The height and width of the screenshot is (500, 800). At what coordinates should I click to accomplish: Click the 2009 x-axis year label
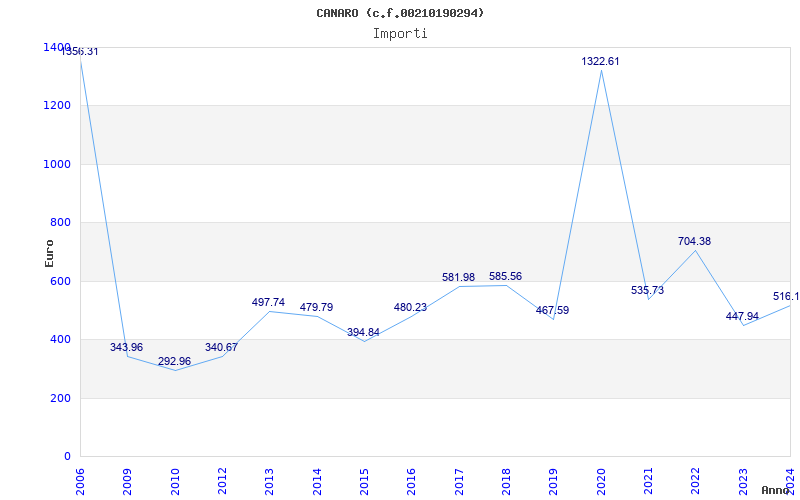(128, 482)
